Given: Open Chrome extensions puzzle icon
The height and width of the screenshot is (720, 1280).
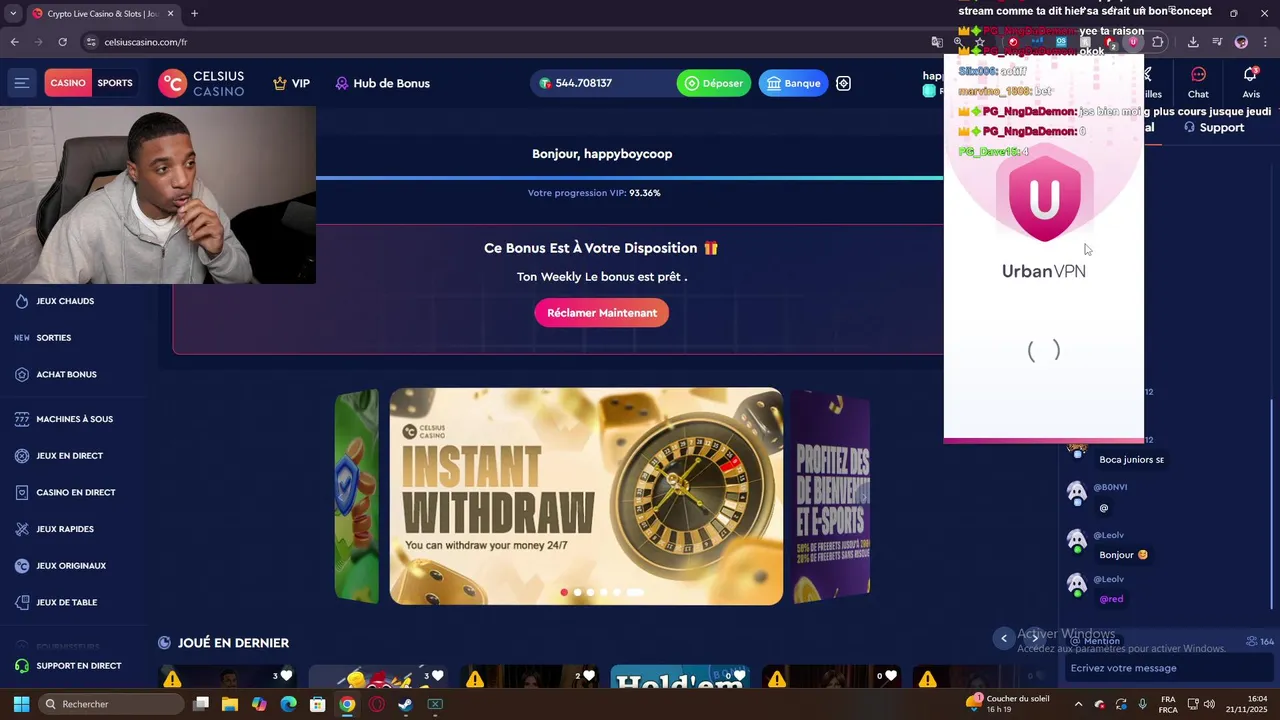Looking at the screenshot, I should coord(1158,42).
